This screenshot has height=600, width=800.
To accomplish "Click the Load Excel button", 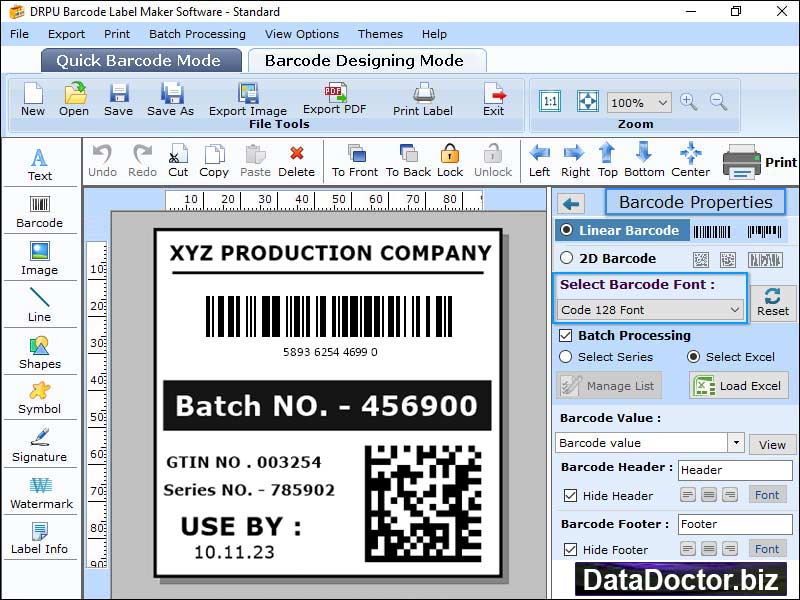I will [x=738, y=386].
